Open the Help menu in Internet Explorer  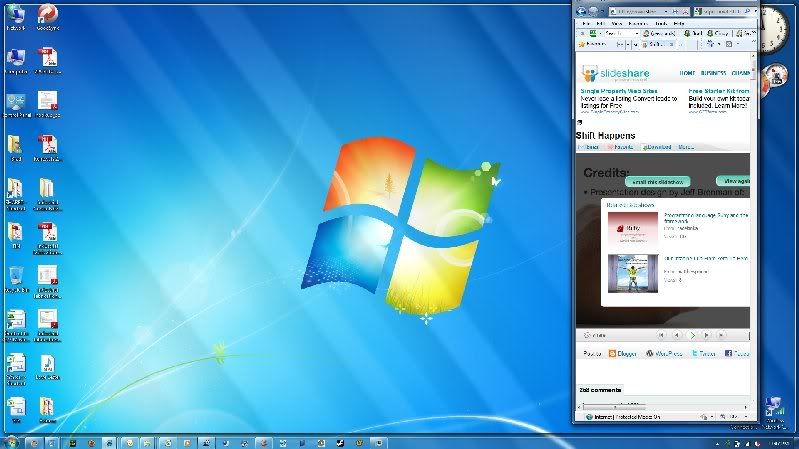point(679,23)
